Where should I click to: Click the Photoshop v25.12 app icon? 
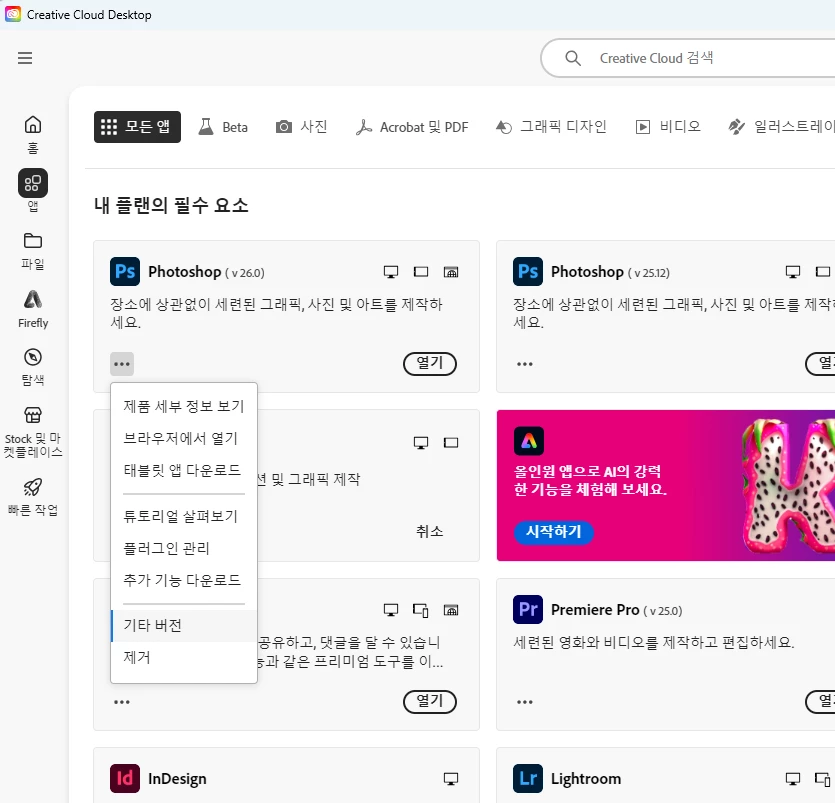coord(528,272)
